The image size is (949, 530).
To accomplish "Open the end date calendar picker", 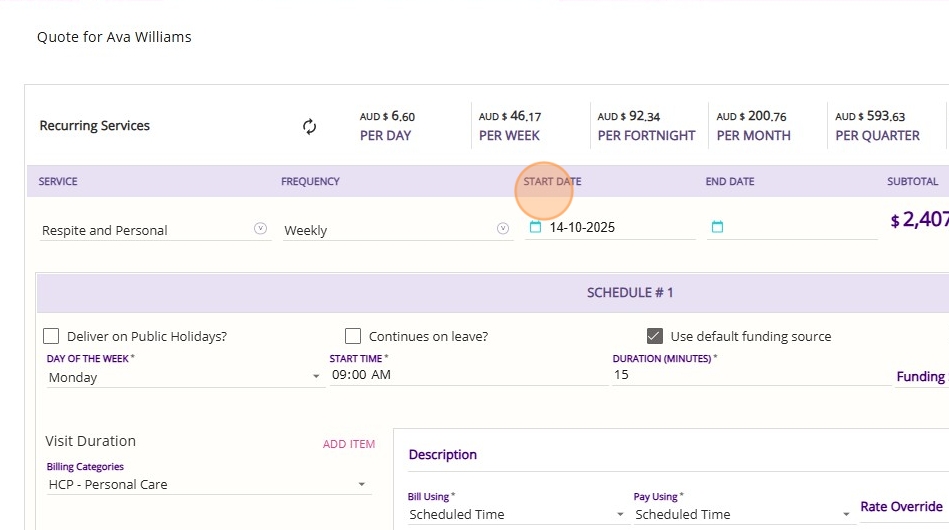I will [x=716, y=227].
